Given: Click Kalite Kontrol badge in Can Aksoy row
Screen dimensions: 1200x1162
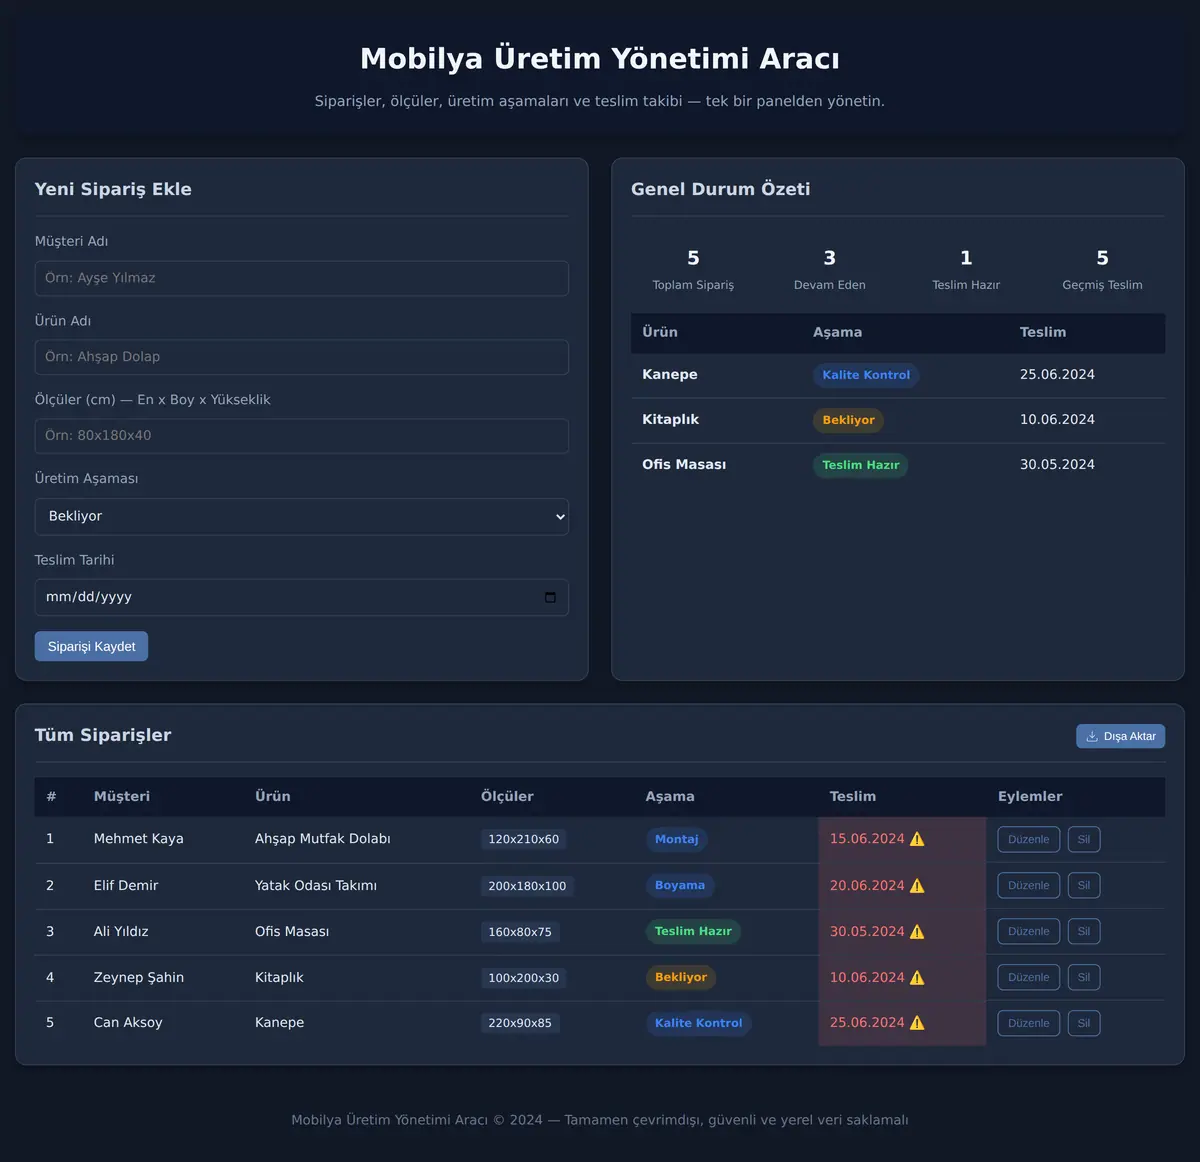Looking at the screenshot, I should click(x=698, y=1023).
